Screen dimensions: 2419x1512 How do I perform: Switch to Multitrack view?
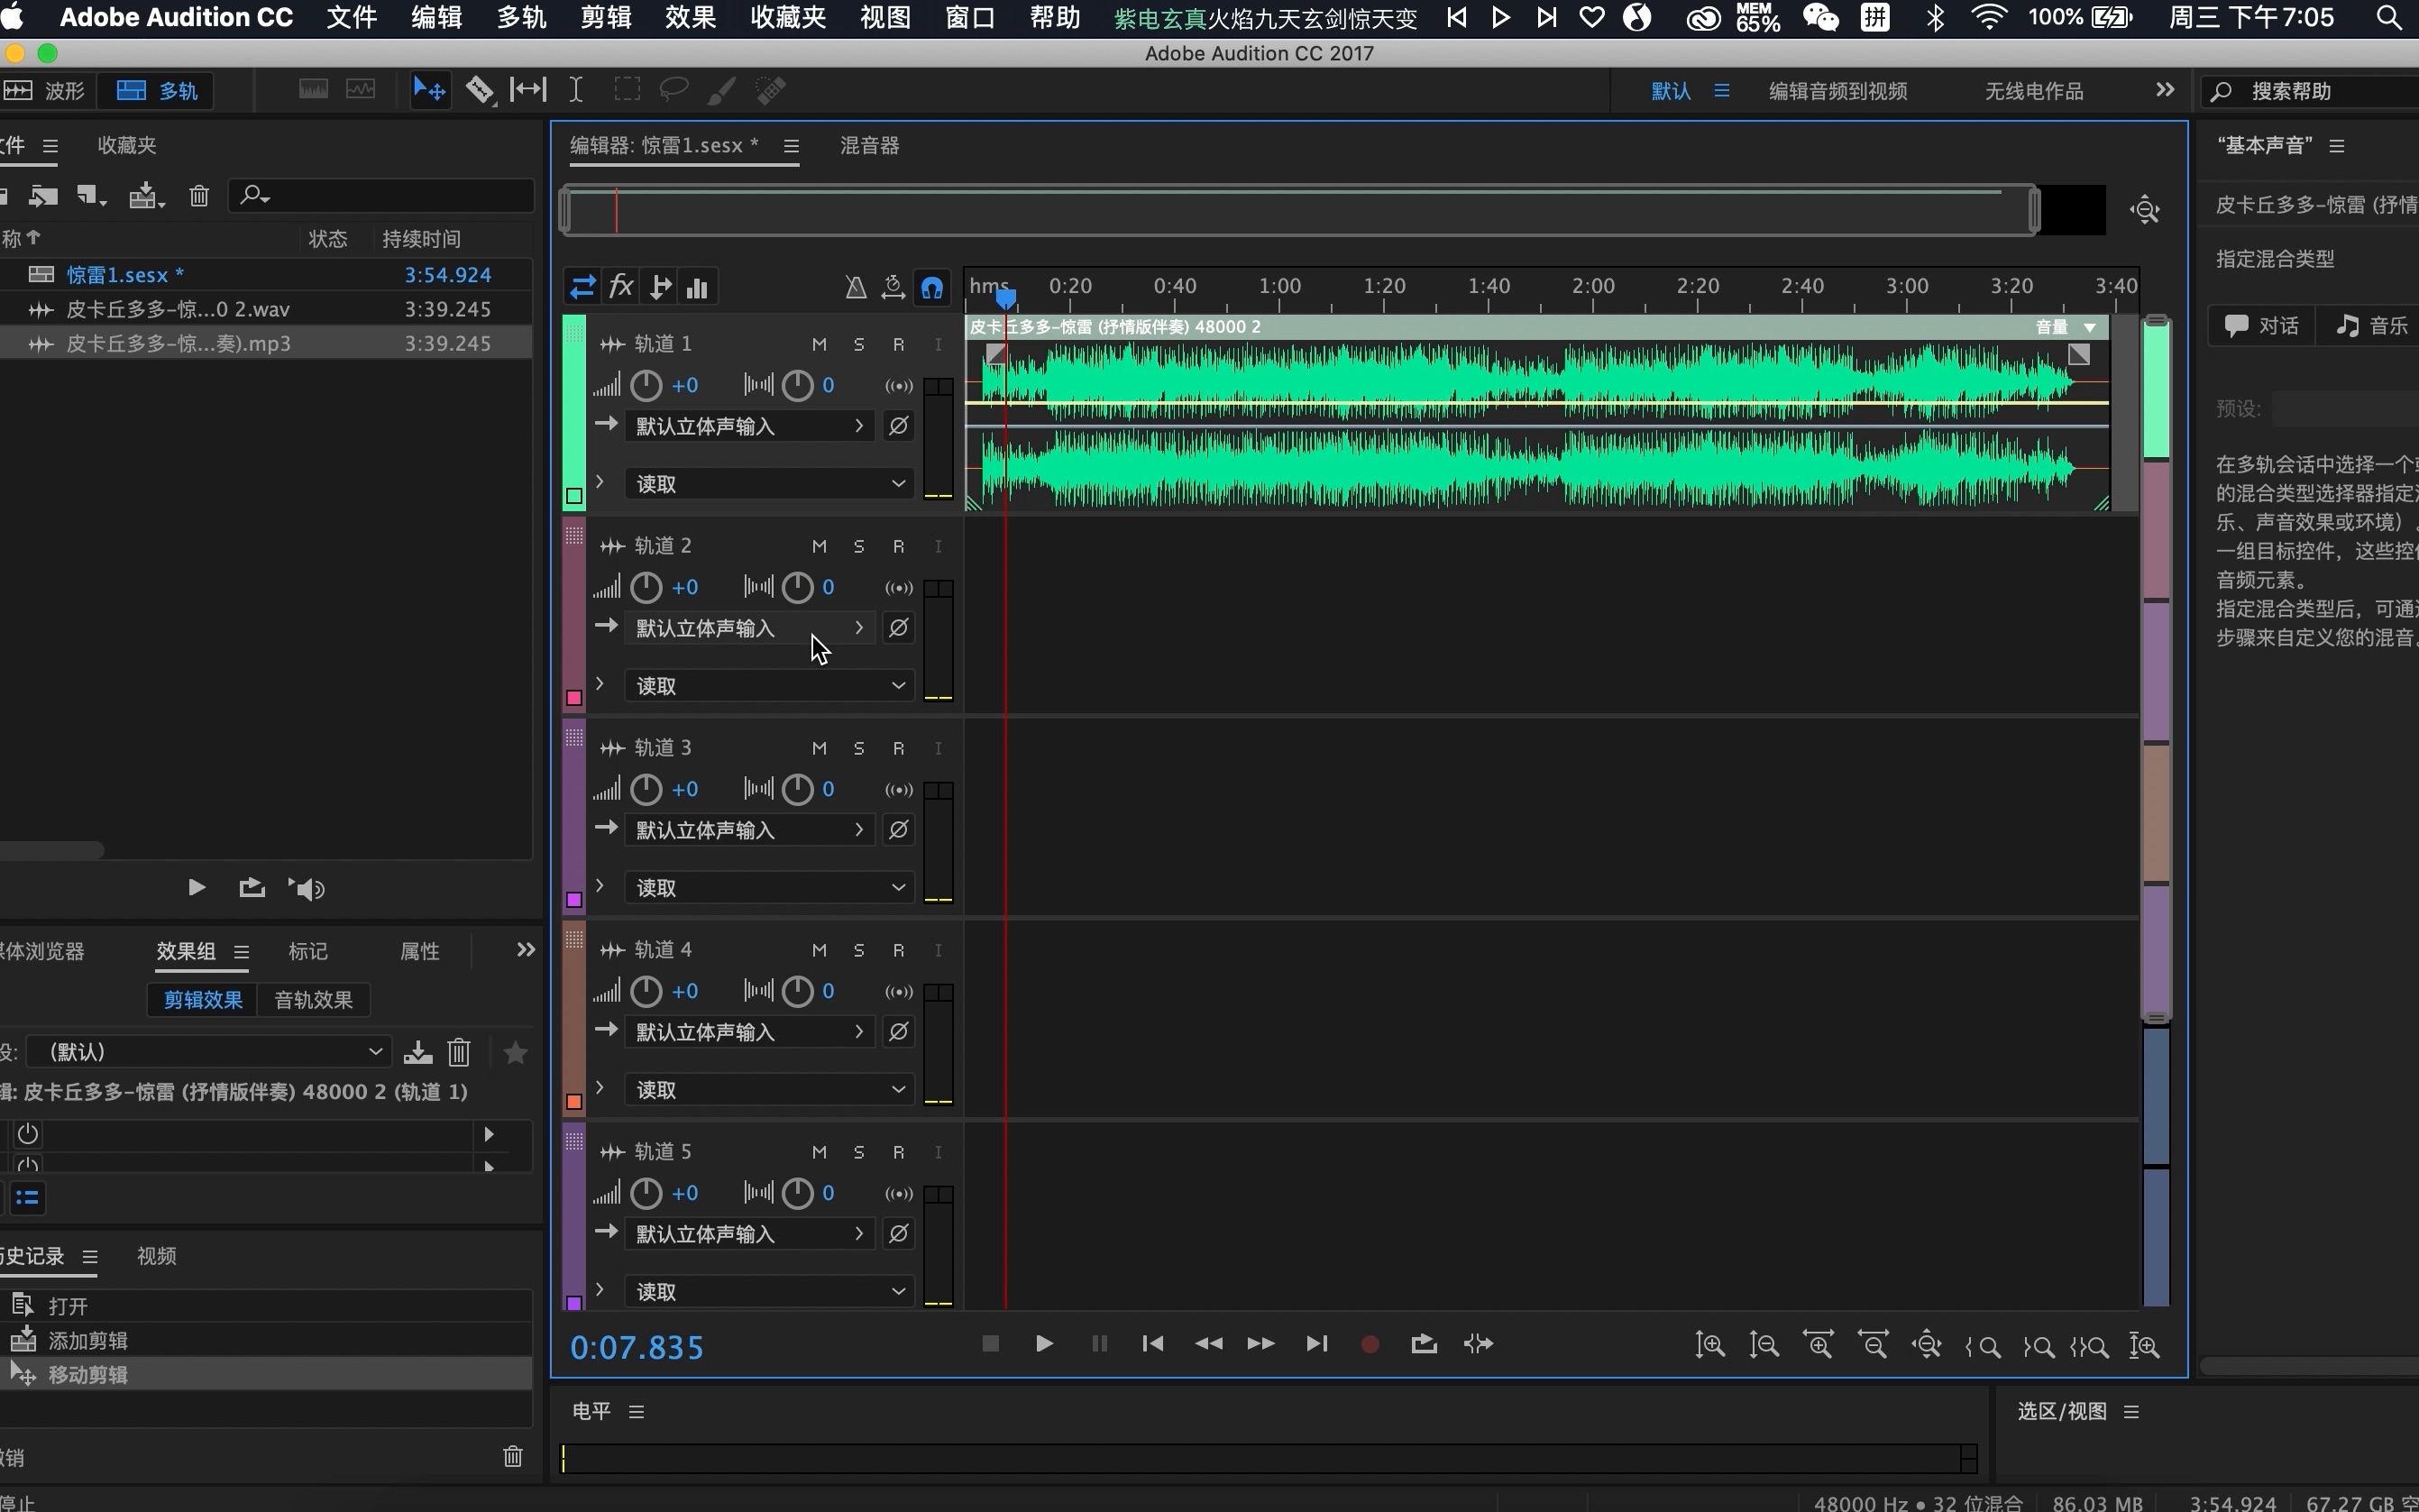(157, 91)
